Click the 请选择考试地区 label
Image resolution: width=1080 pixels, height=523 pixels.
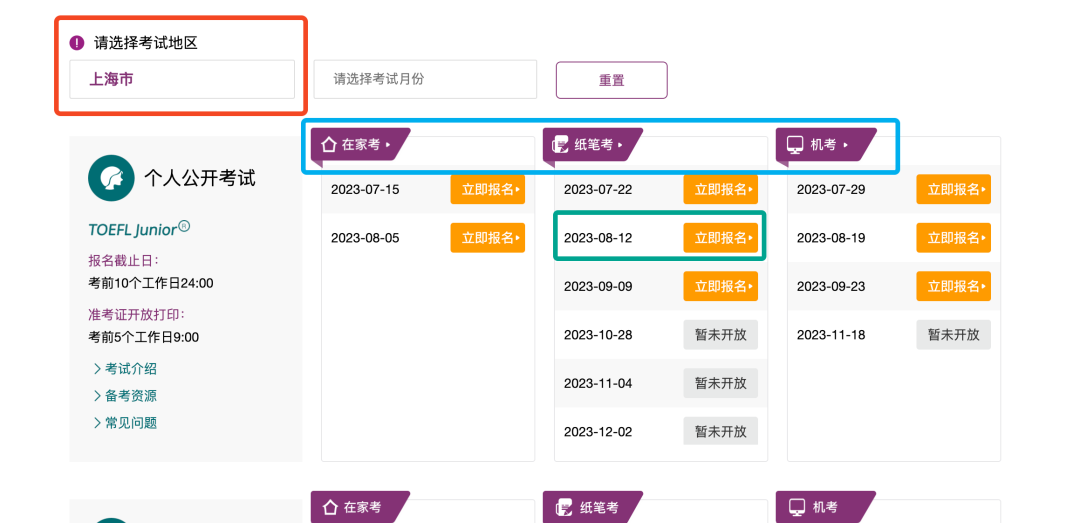[x=146, y=43]
